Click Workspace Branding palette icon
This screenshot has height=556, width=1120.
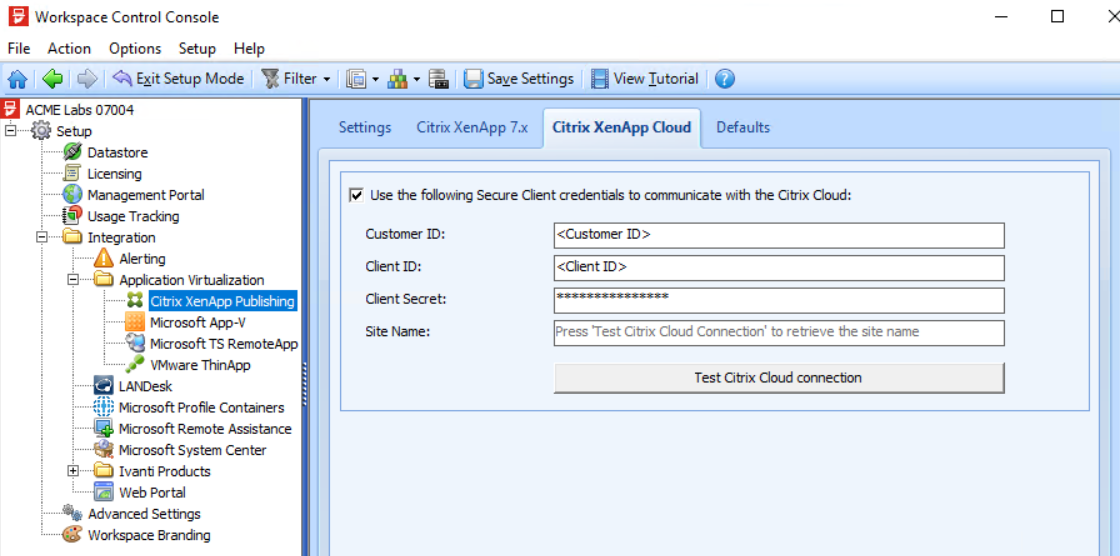click(72, 535)
